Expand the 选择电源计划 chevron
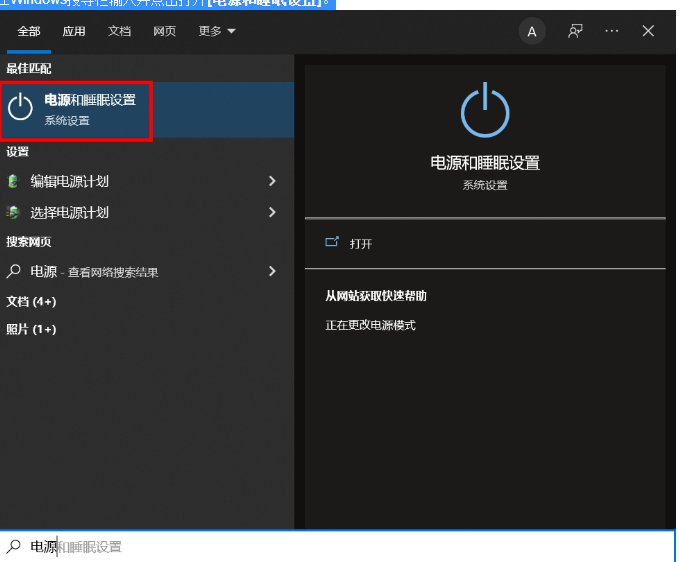Viewport: 679px width, 562px height. pyautogui.click(x=272, y=212)
